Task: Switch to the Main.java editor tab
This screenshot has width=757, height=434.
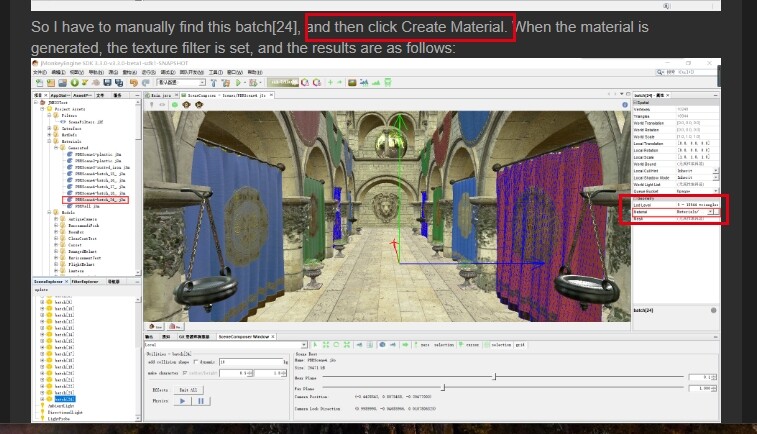Action: (x=161, y=95)
